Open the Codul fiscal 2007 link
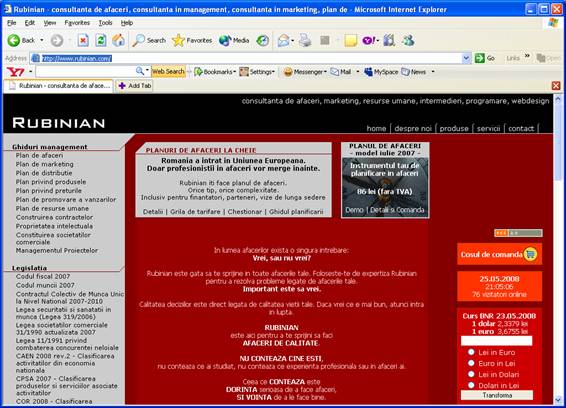Image resolution: width=566 pixels, height=408 pixels. pos(43,277)
